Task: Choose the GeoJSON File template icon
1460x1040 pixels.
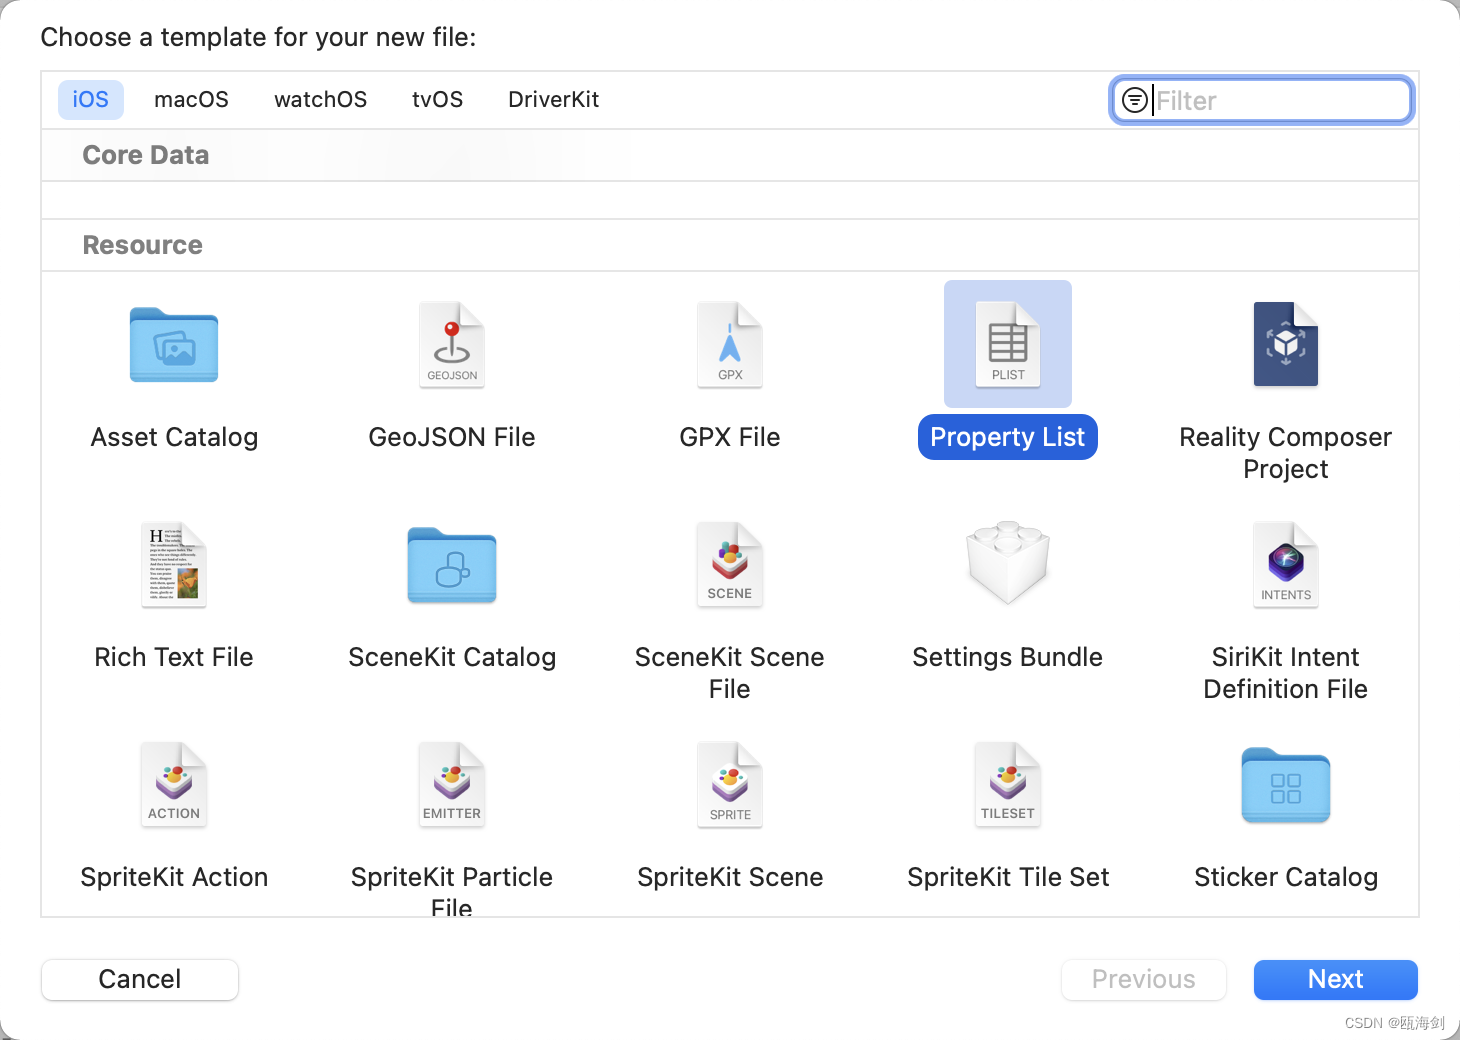Action: (452, 345)
